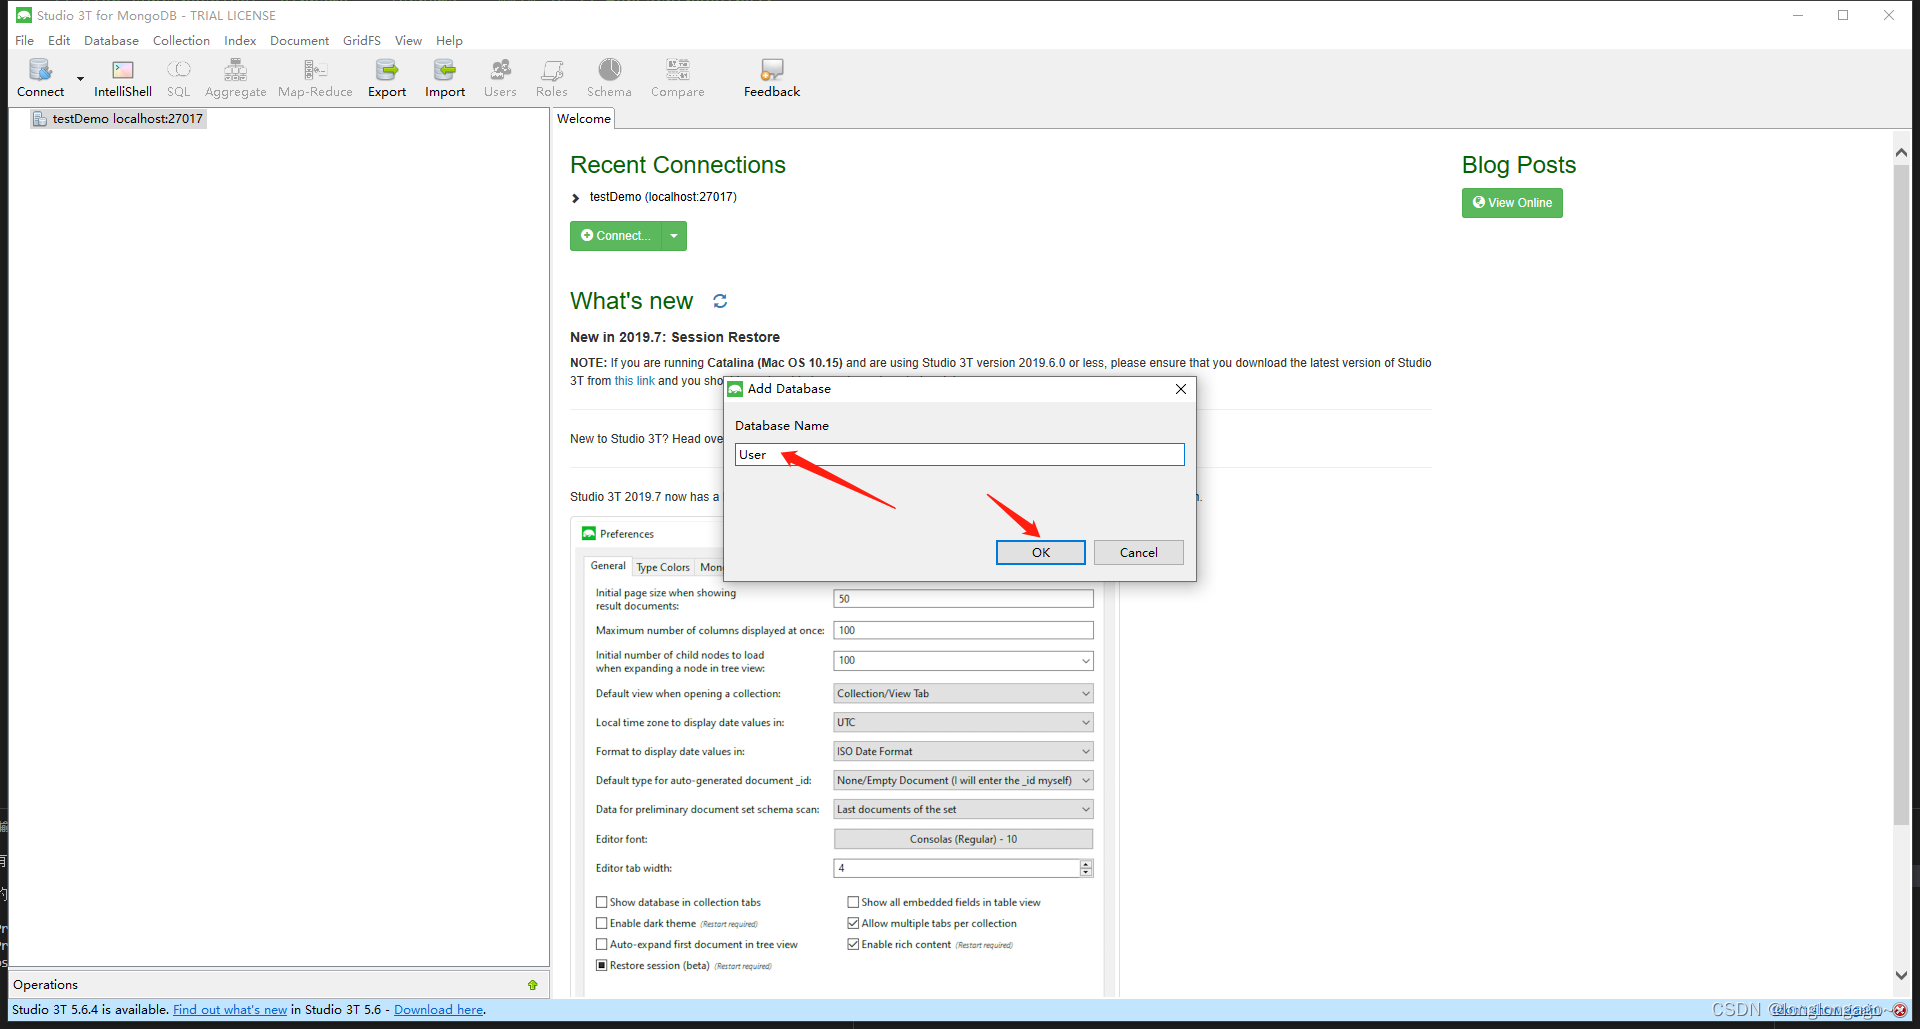Image resolution: width=1920 pixels, height=1029 pixels.
Task: Click the Users toolbar icon
Action: 500,78
